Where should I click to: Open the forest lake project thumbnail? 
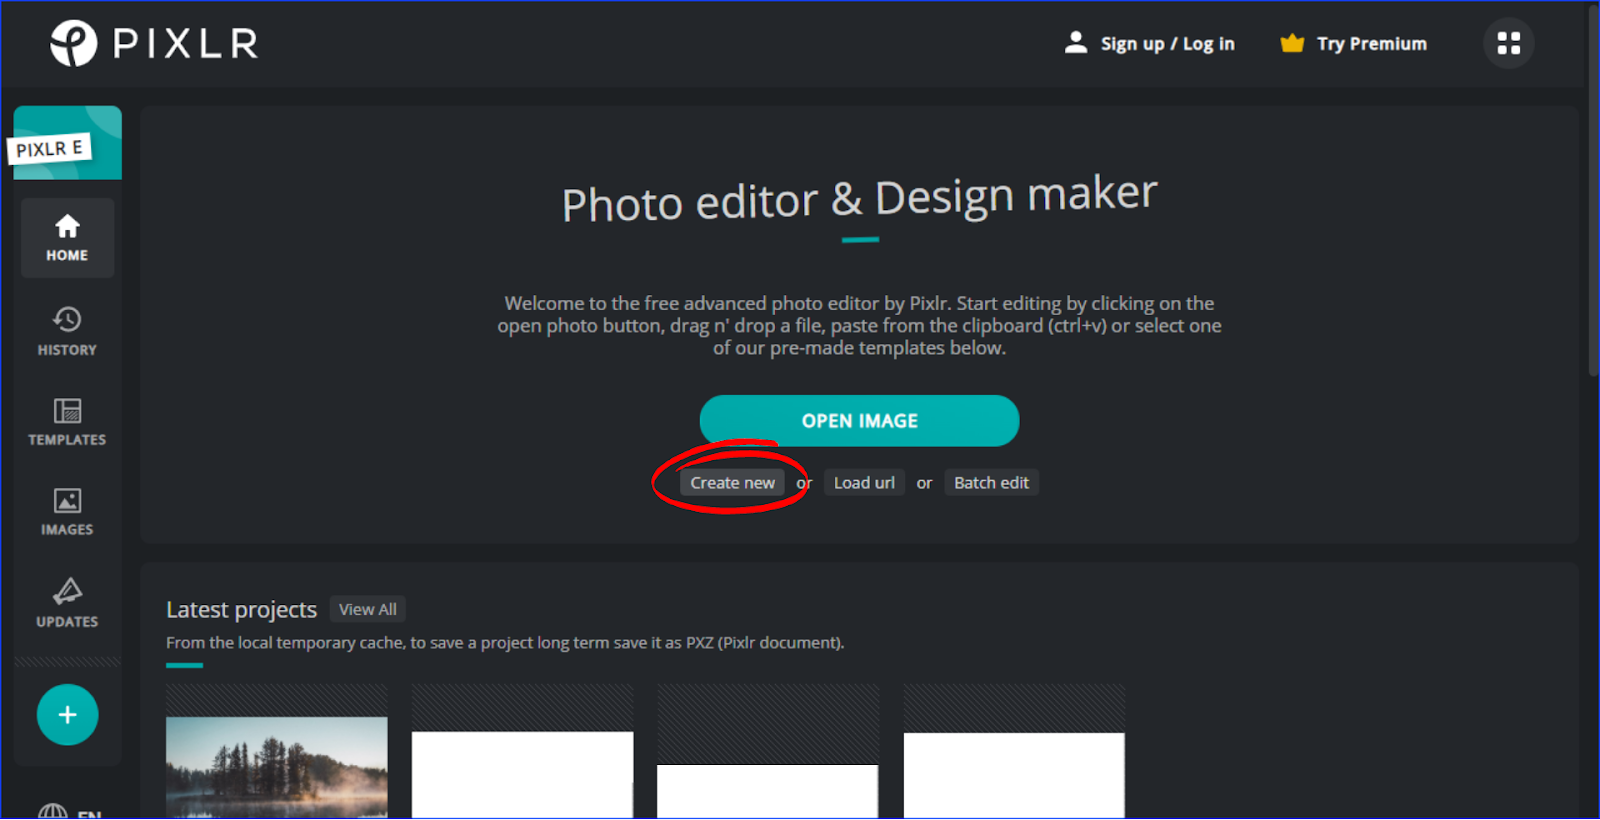[x=277, y=752]
